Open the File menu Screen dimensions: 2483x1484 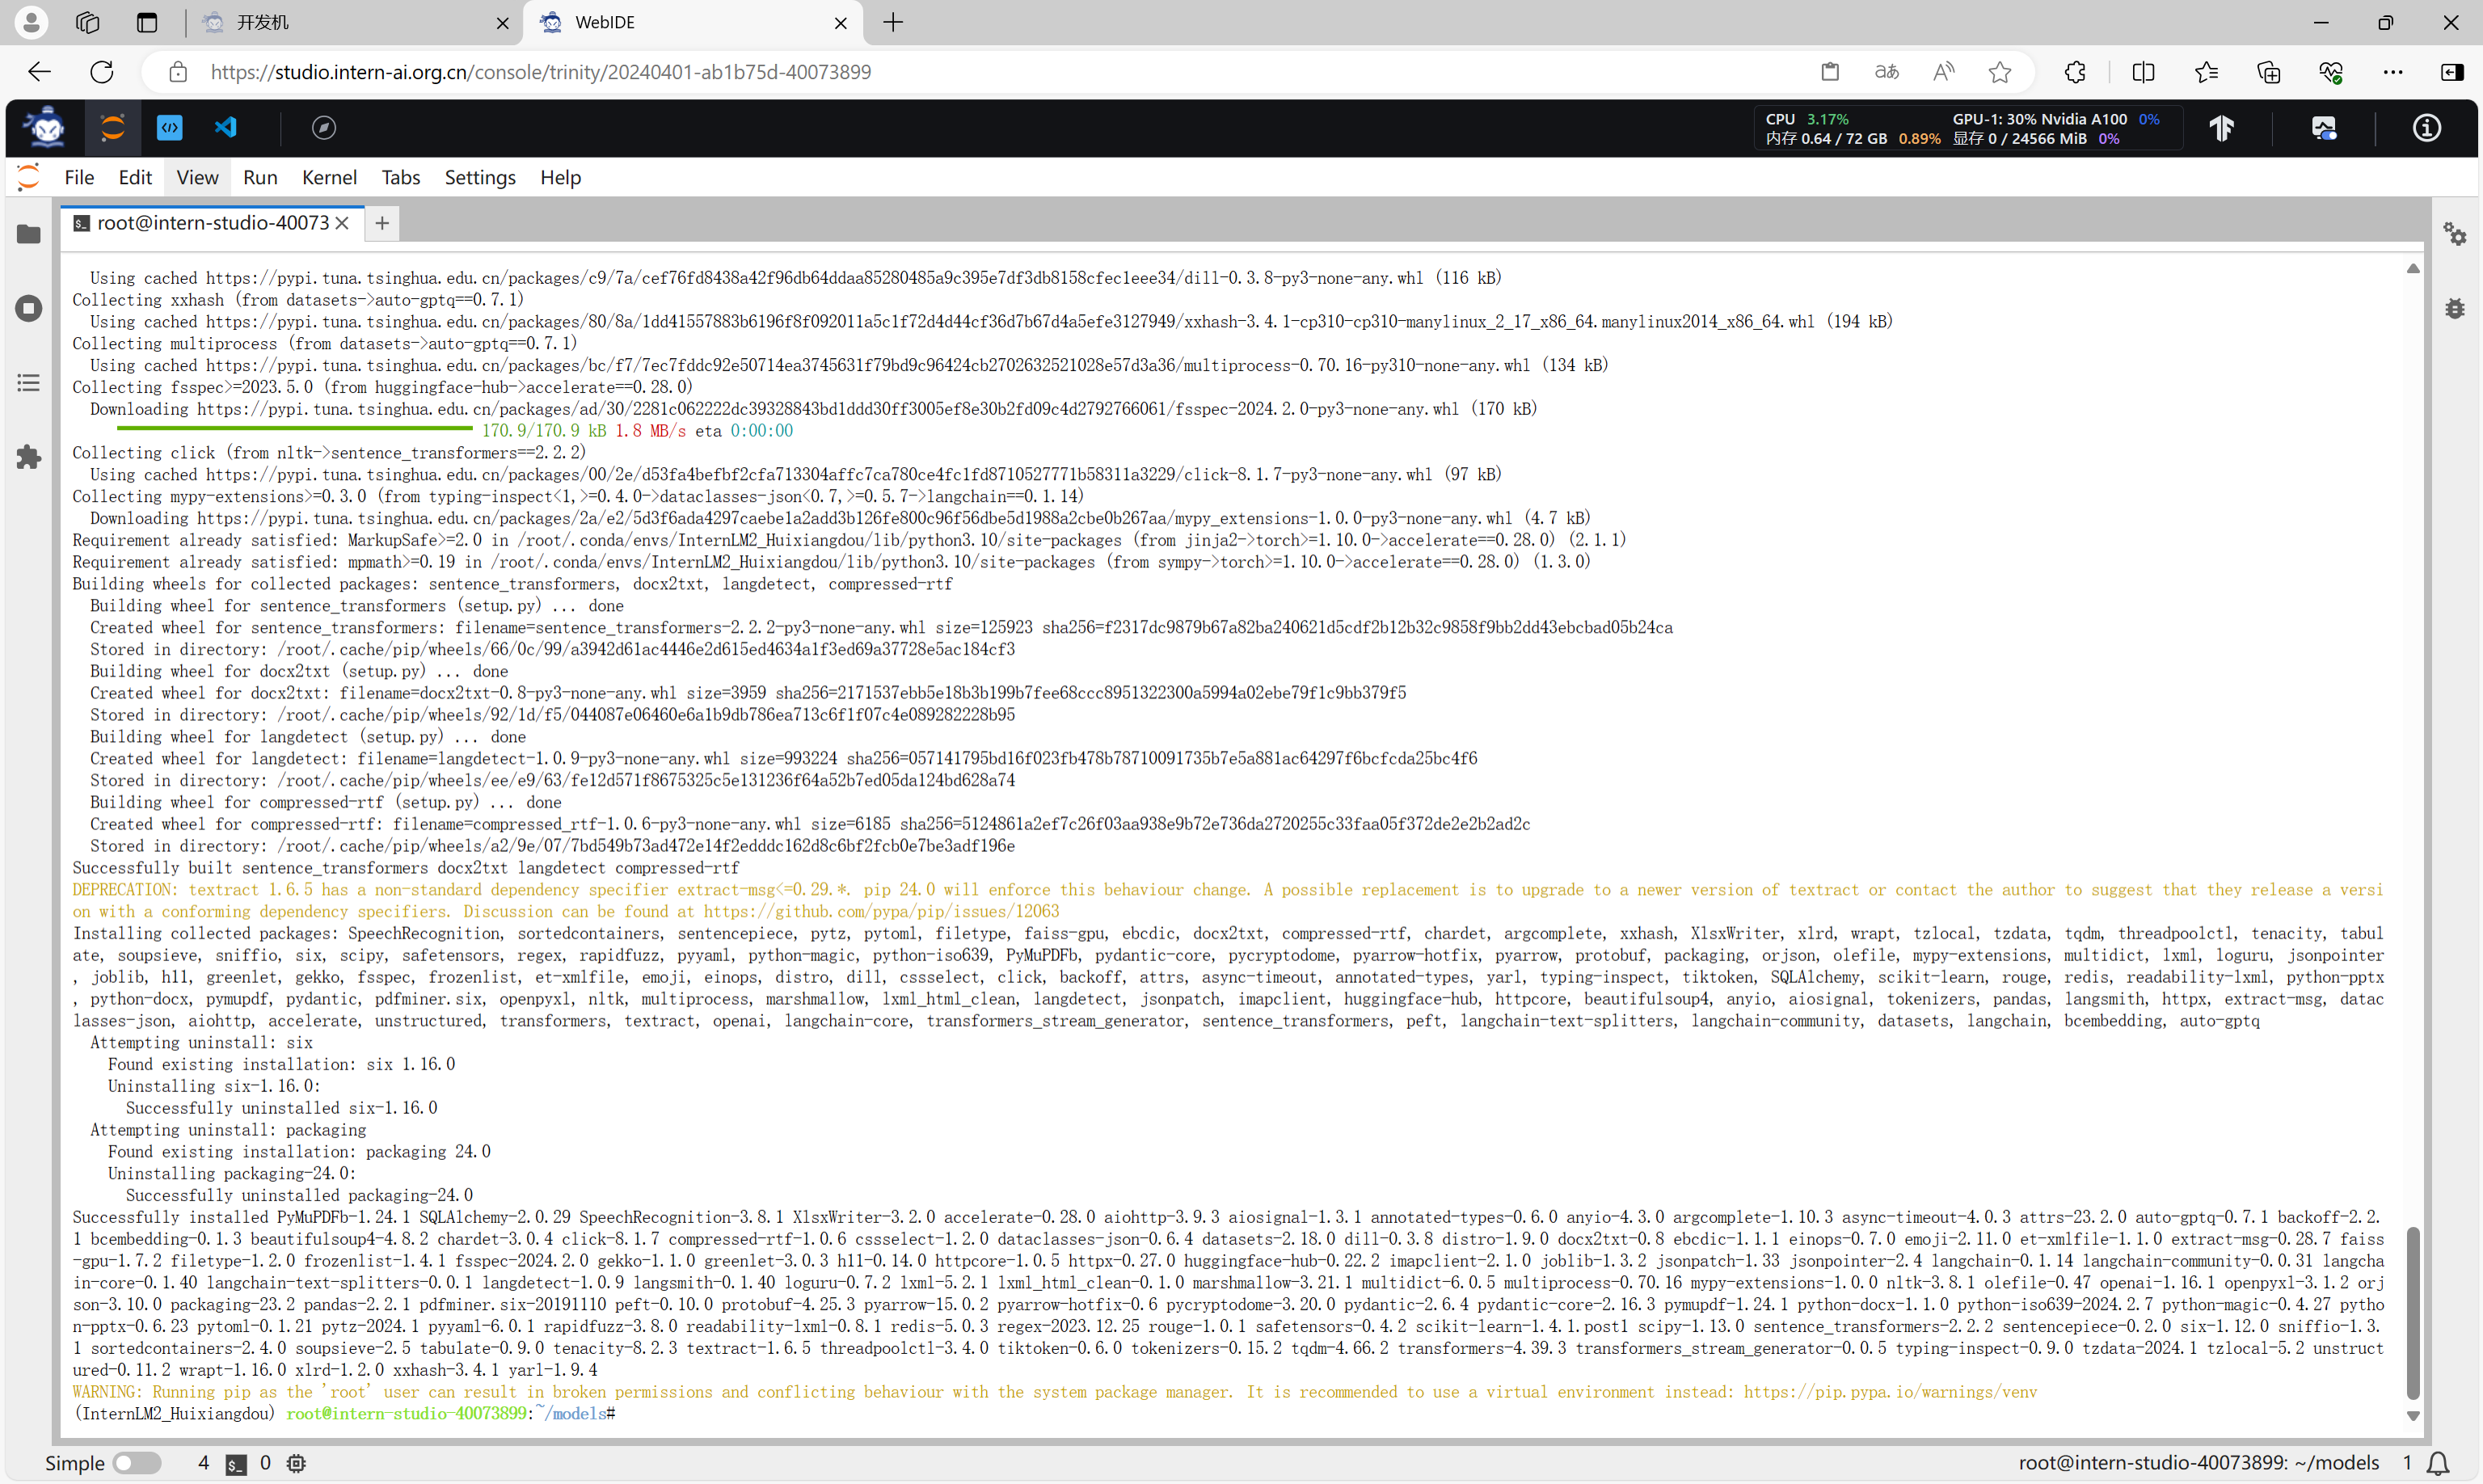79,177
